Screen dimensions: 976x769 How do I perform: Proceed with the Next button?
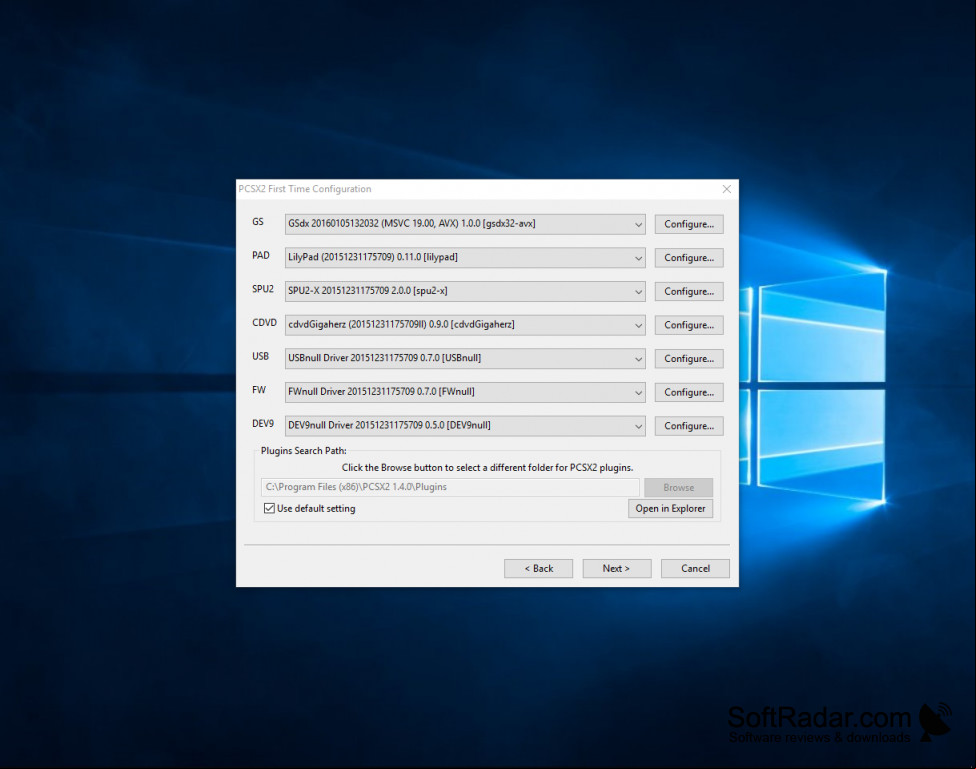(616, 568)
